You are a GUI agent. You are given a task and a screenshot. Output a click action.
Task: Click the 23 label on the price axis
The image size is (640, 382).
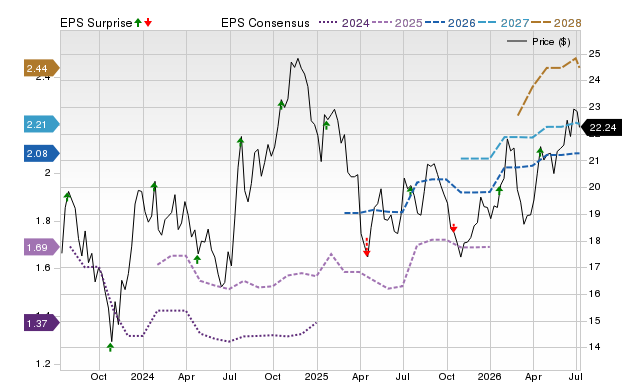point(594,107)
